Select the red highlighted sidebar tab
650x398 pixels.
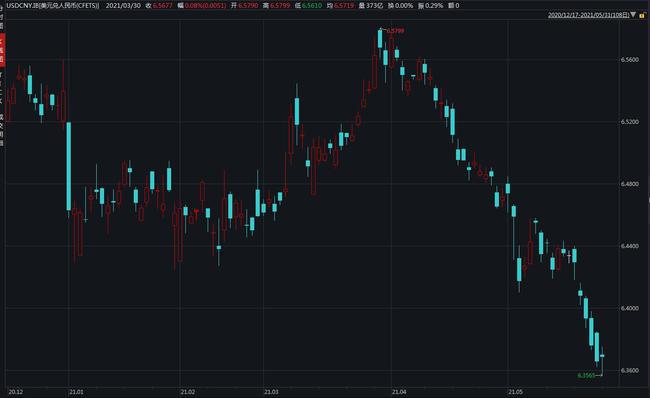tap(2, 50)
